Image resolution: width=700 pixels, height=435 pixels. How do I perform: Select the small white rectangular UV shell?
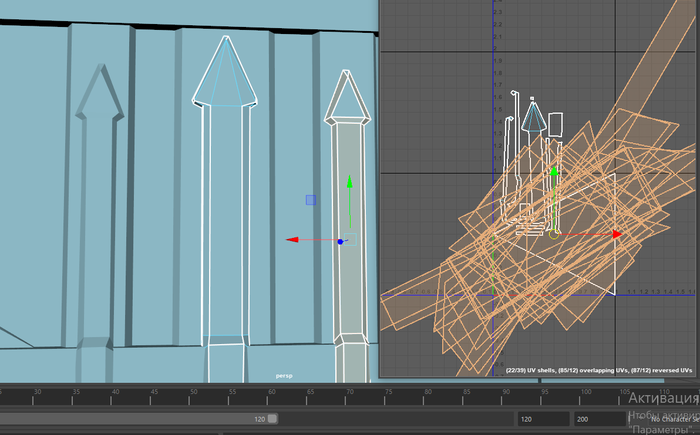tap(557, 124)
